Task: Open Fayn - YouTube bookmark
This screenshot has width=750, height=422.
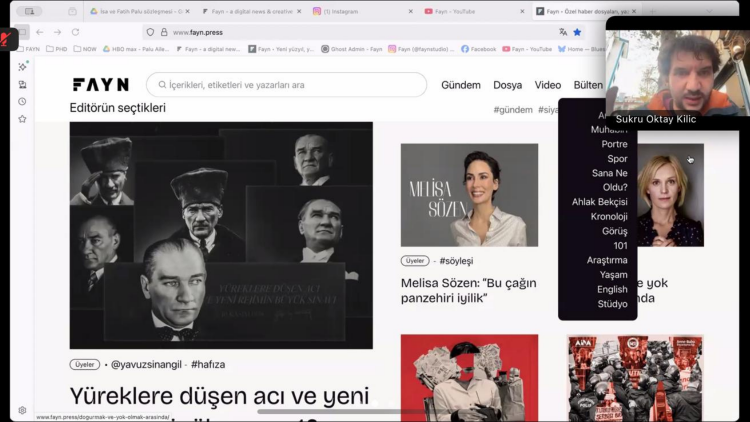Action: [527, 49]
